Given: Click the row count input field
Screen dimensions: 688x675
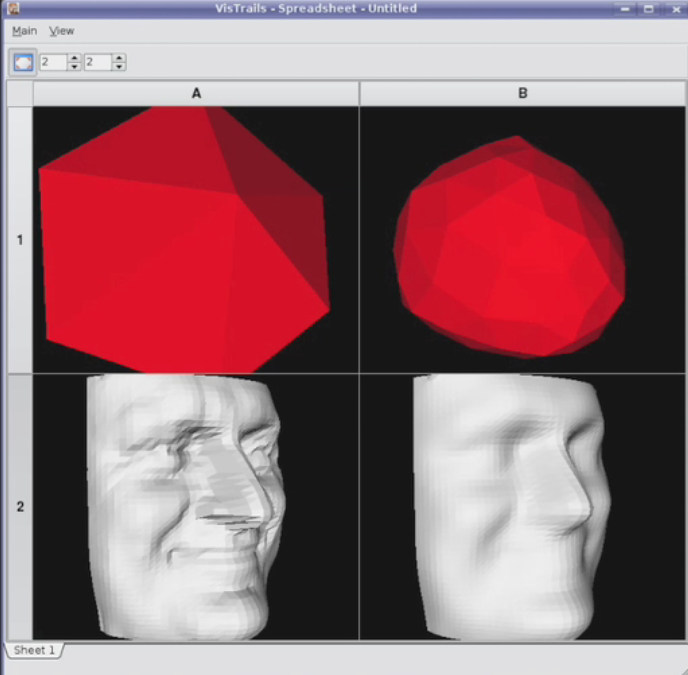Looking at the screenshot, I should point(53,62).
